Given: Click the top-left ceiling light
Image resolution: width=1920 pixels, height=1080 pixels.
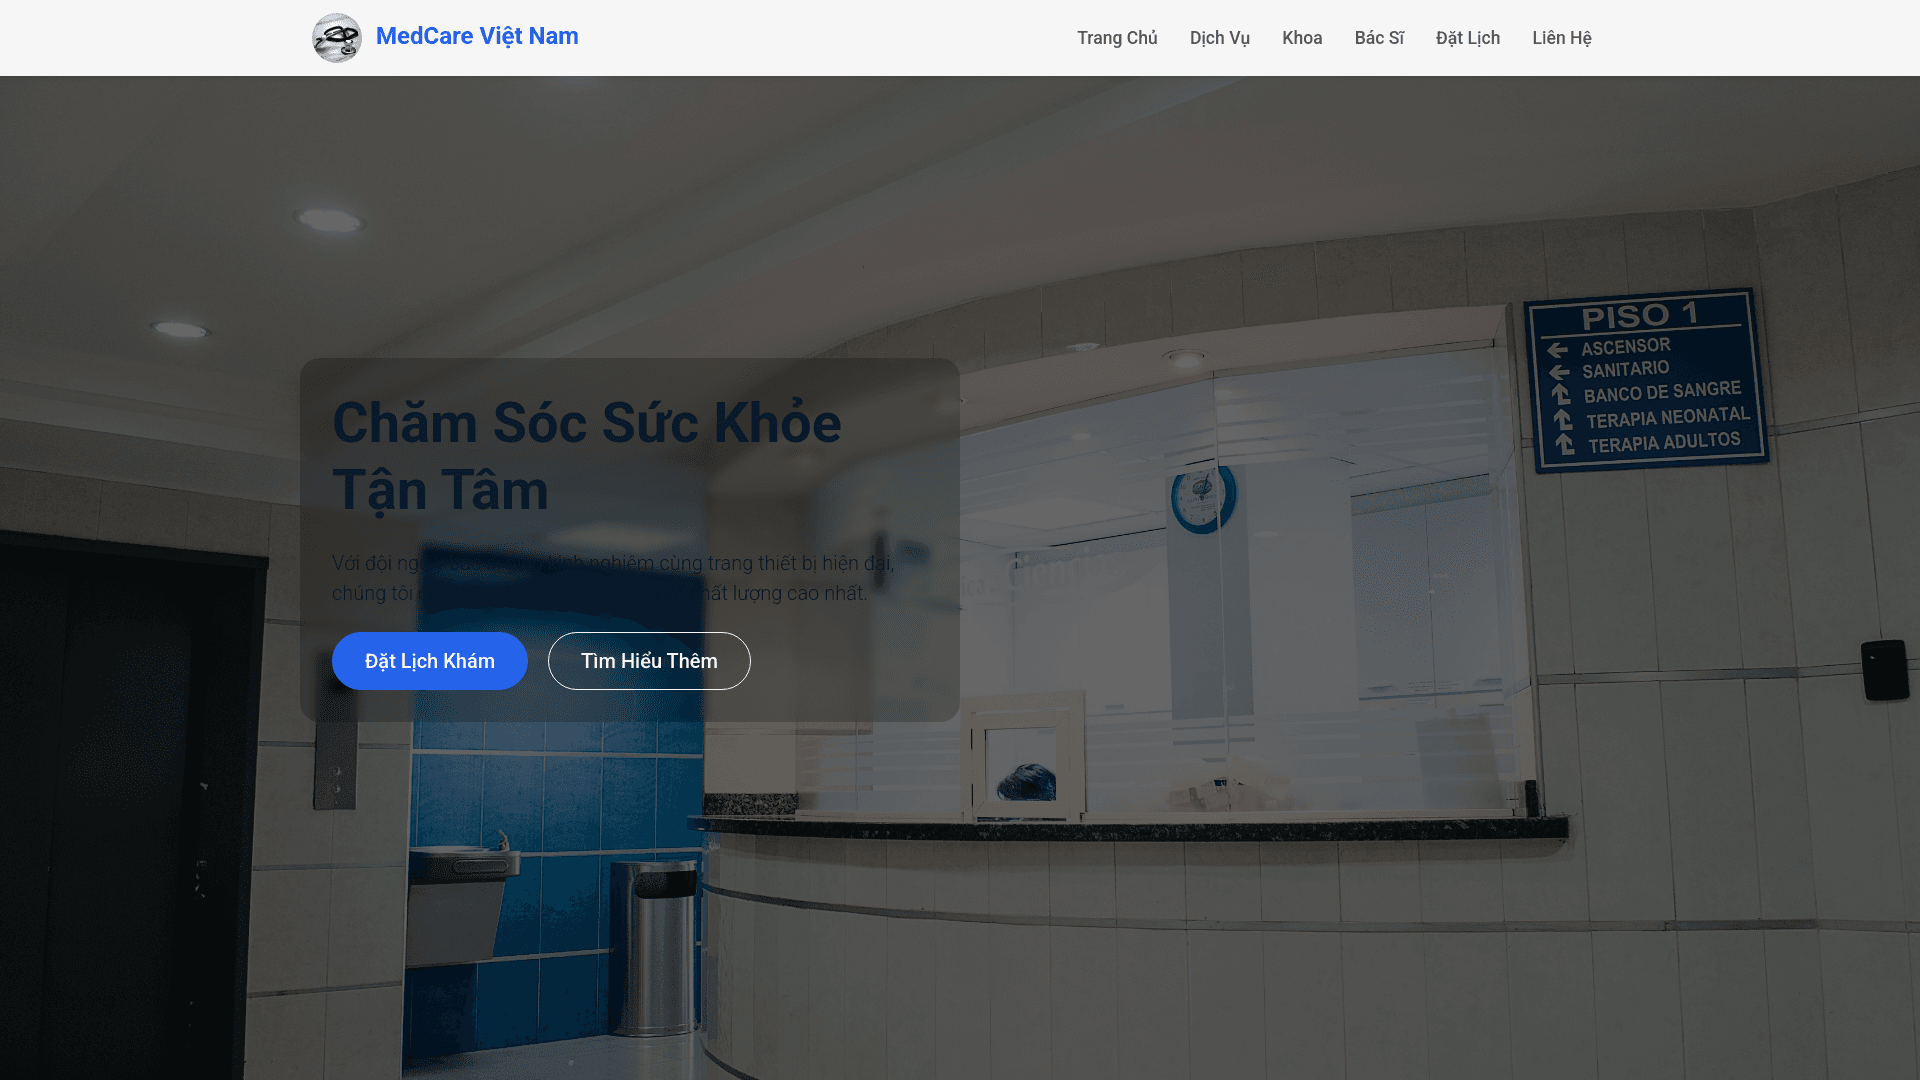Looking at the screenshot, I should [329, 219].
